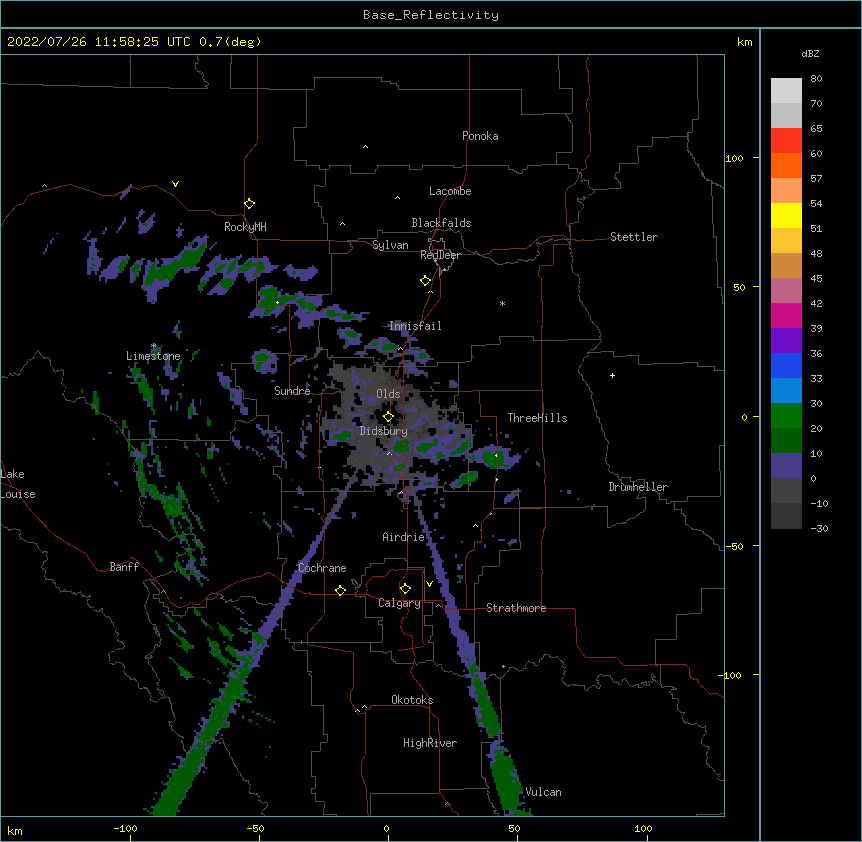The image size is (862, 842).
Task: Click the 80 value on the dBZ scale
Action: click(816, 79)
